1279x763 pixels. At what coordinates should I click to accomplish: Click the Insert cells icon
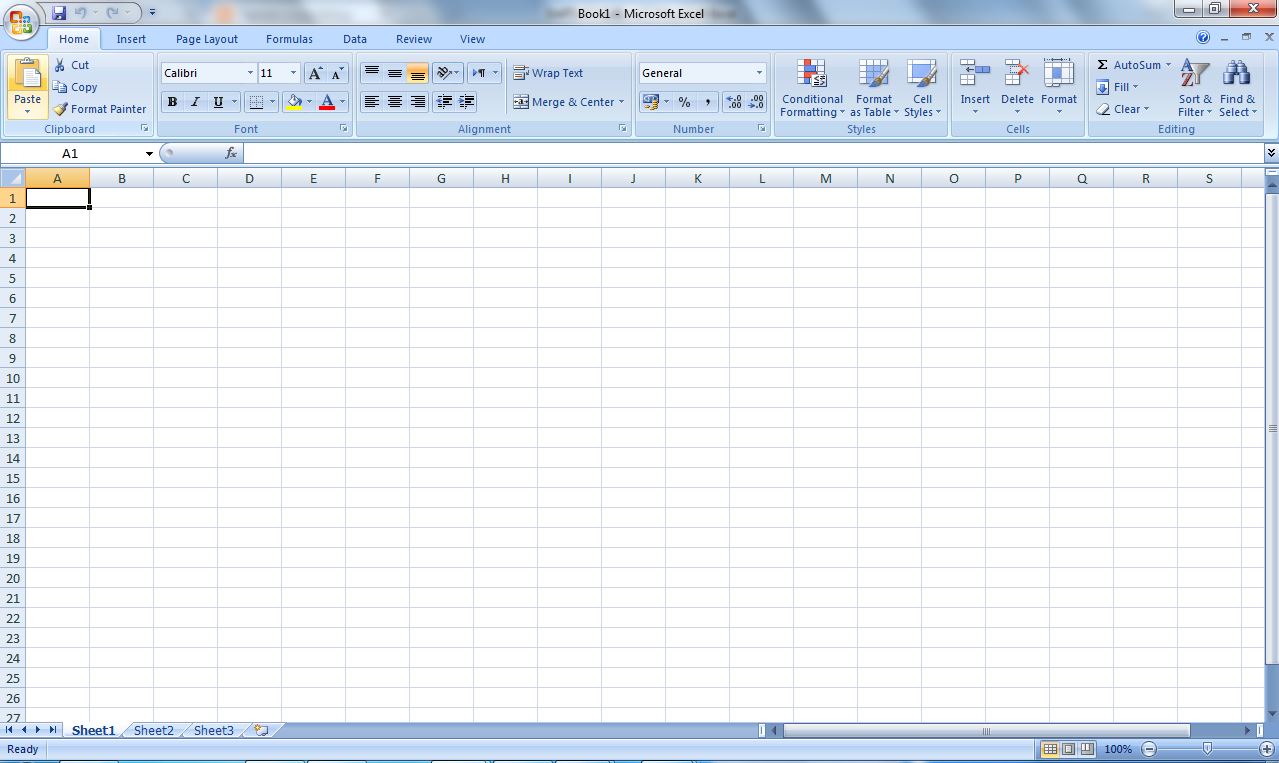pos(975,74)
